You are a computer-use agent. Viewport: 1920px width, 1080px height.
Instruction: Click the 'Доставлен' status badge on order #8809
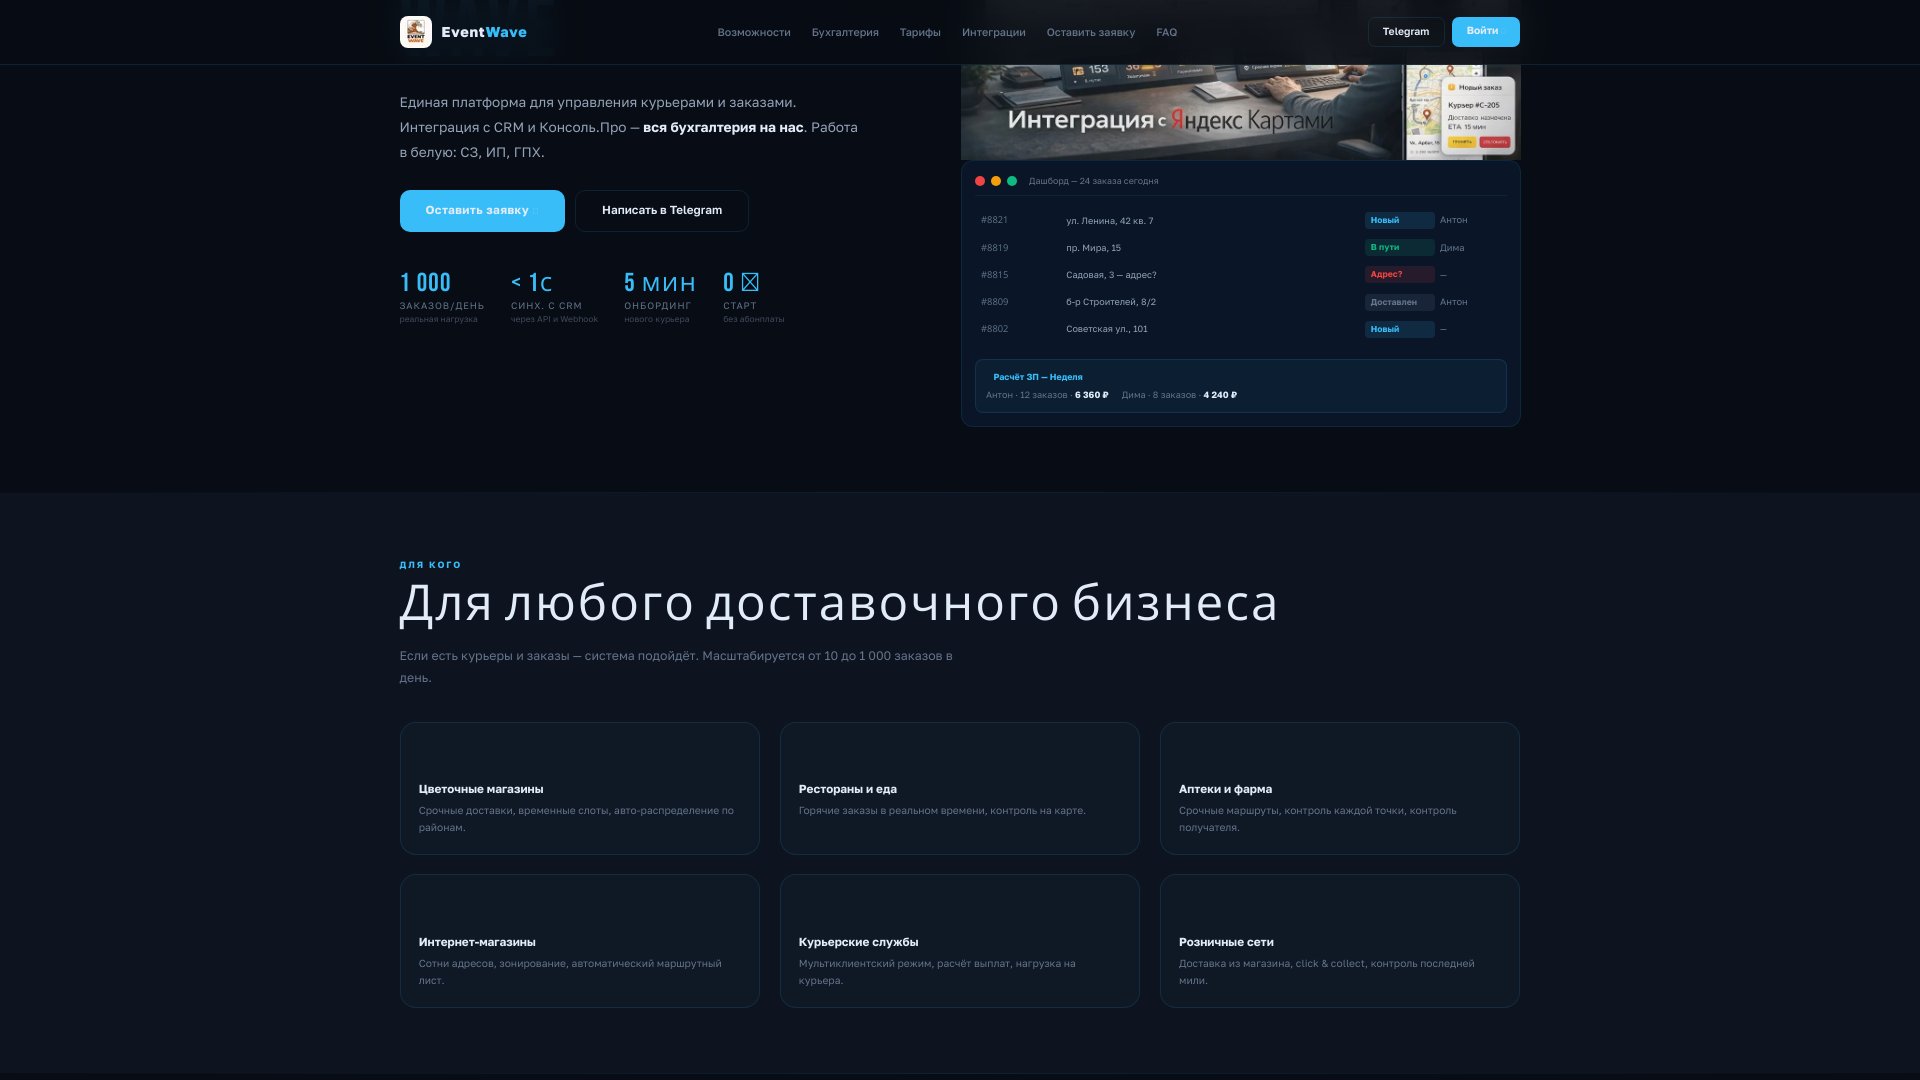(x=1399, y=301)
